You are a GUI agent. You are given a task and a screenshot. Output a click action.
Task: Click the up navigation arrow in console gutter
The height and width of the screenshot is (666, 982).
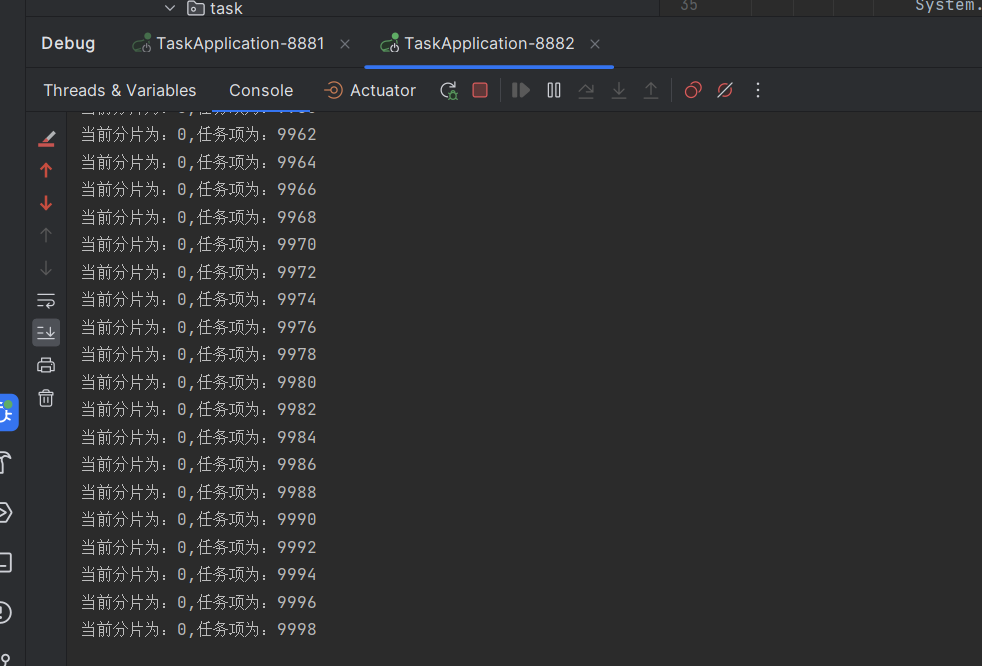[46, 170]
